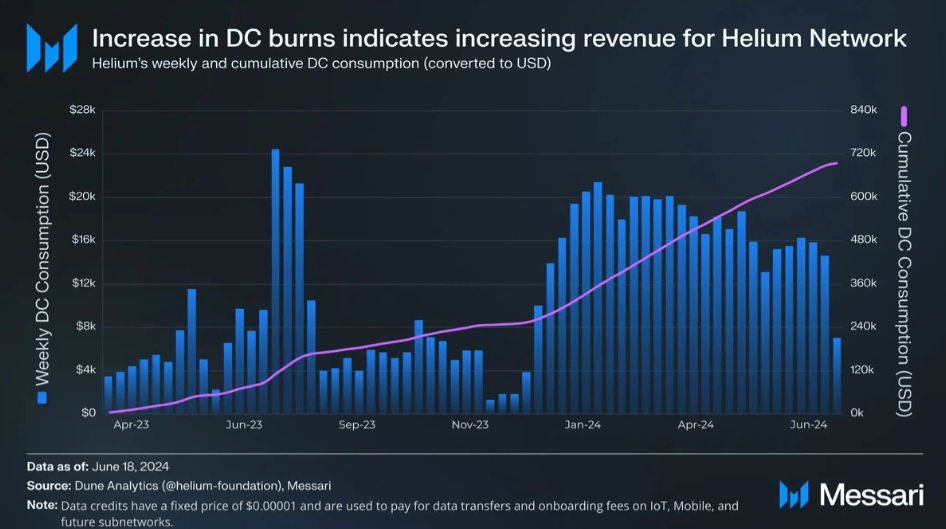Screen dimensions: 946x529
Task: Click the Apr-23 x-axis label
Action: 131,425
